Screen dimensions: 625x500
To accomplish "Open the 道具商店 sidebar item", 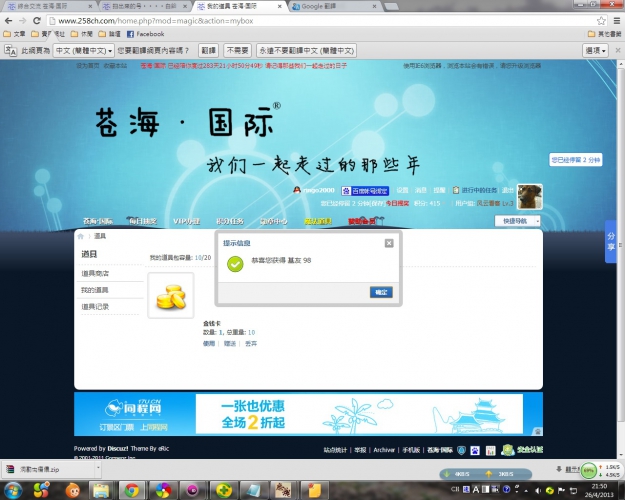I will (95, 273).
